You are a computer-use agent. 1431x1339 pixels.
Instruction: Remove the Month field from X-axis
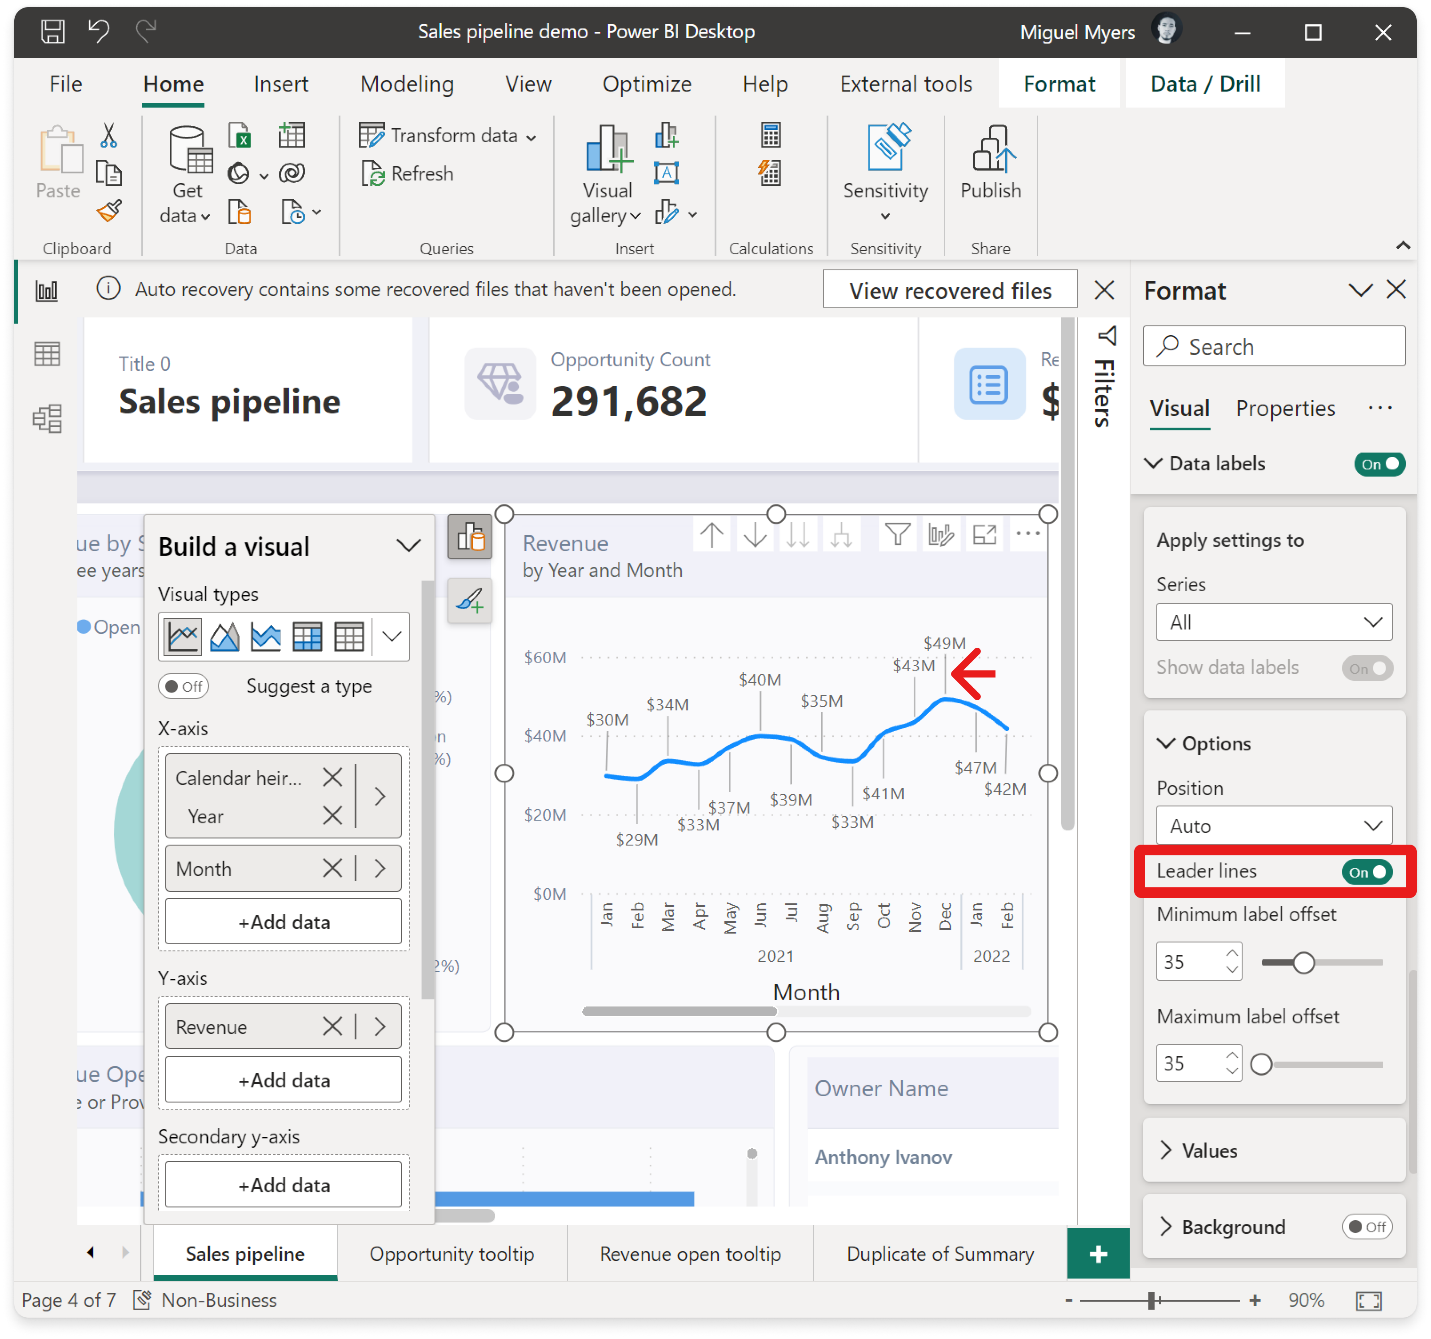pos(332,869)
